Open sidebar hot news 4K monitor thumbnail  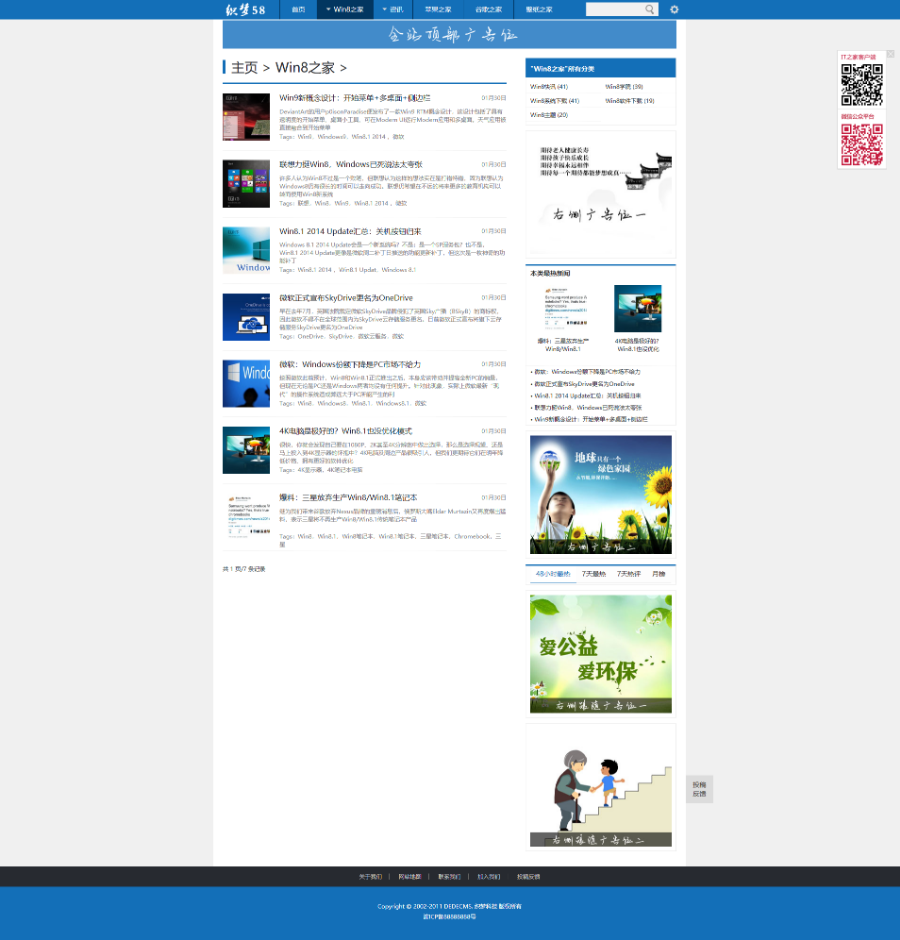point(637,309)
